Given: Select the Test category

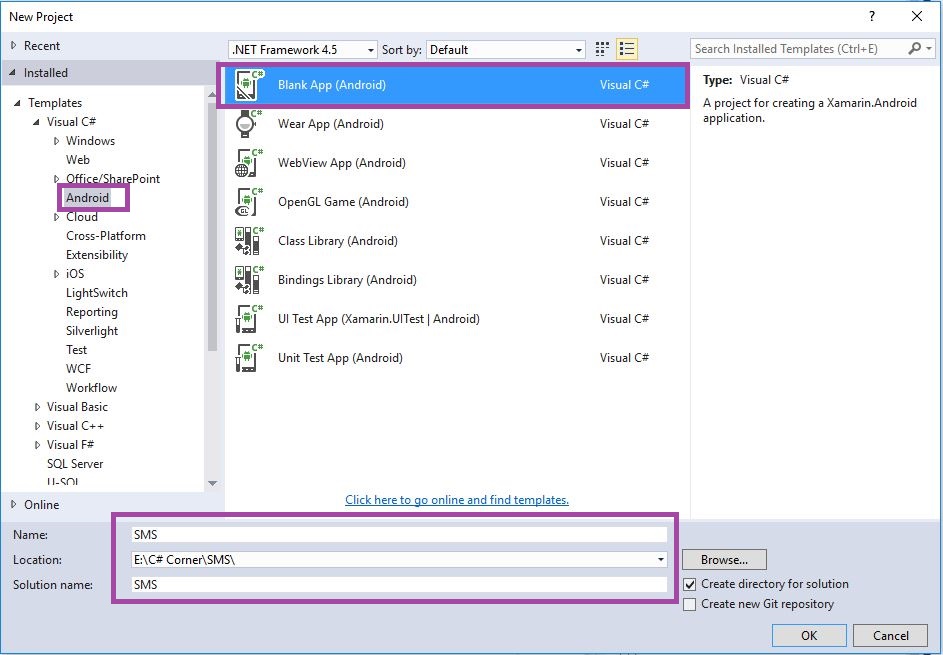Looking at the screenshot, I should pos(76,350).
